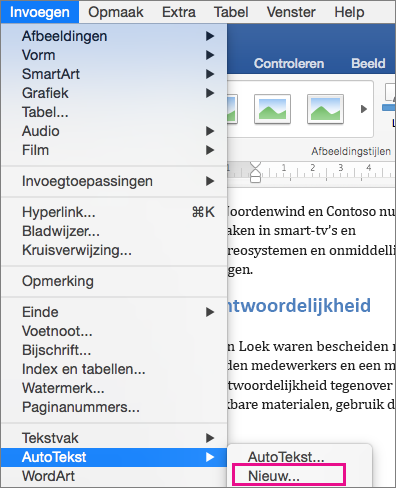396x488 pixels.
Task: Open the Tabel menu in menu bar
Action: point(231,12)
